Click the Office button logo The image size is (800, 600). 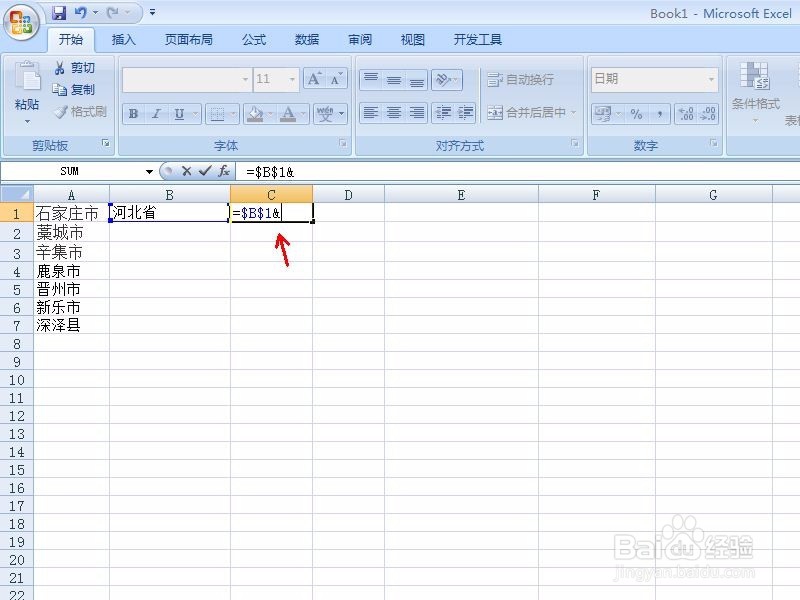(21, 22)
